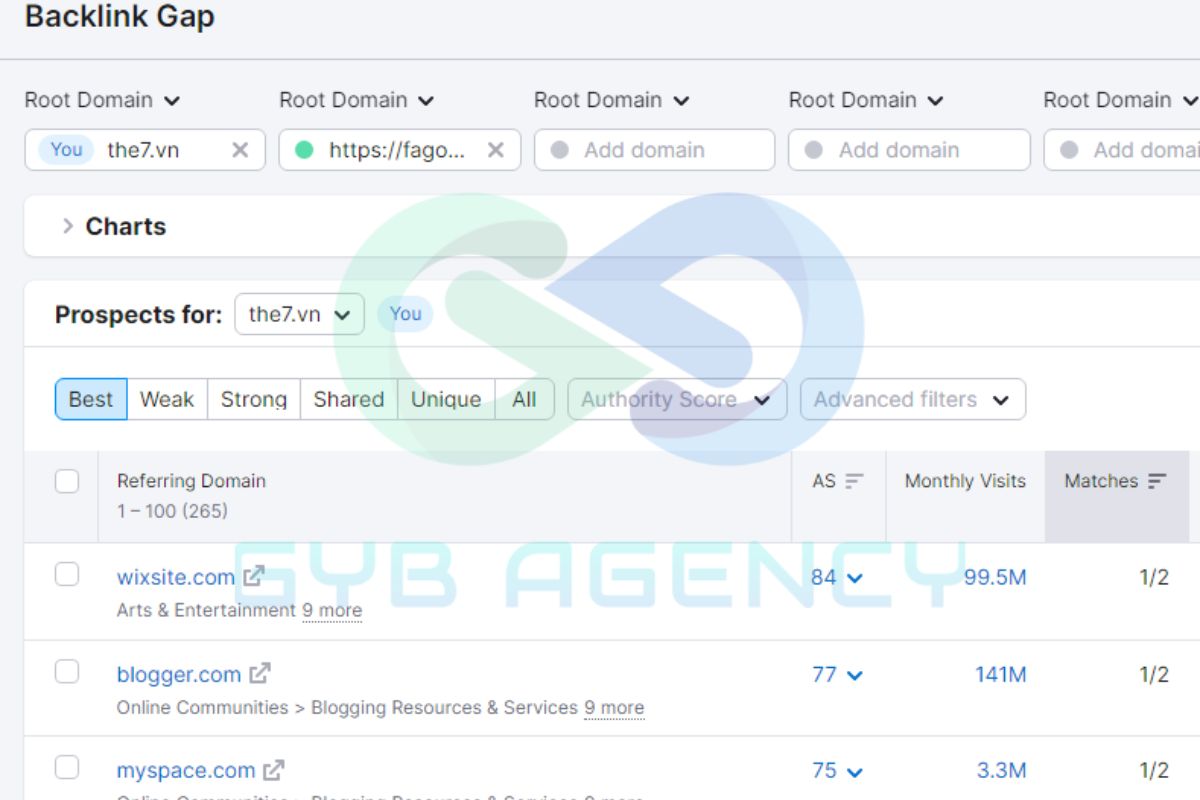The height and width of the screenshot is (800, 1200).
Task: Open the third Root Domain dropdown
Action: [x=612, y=100]
